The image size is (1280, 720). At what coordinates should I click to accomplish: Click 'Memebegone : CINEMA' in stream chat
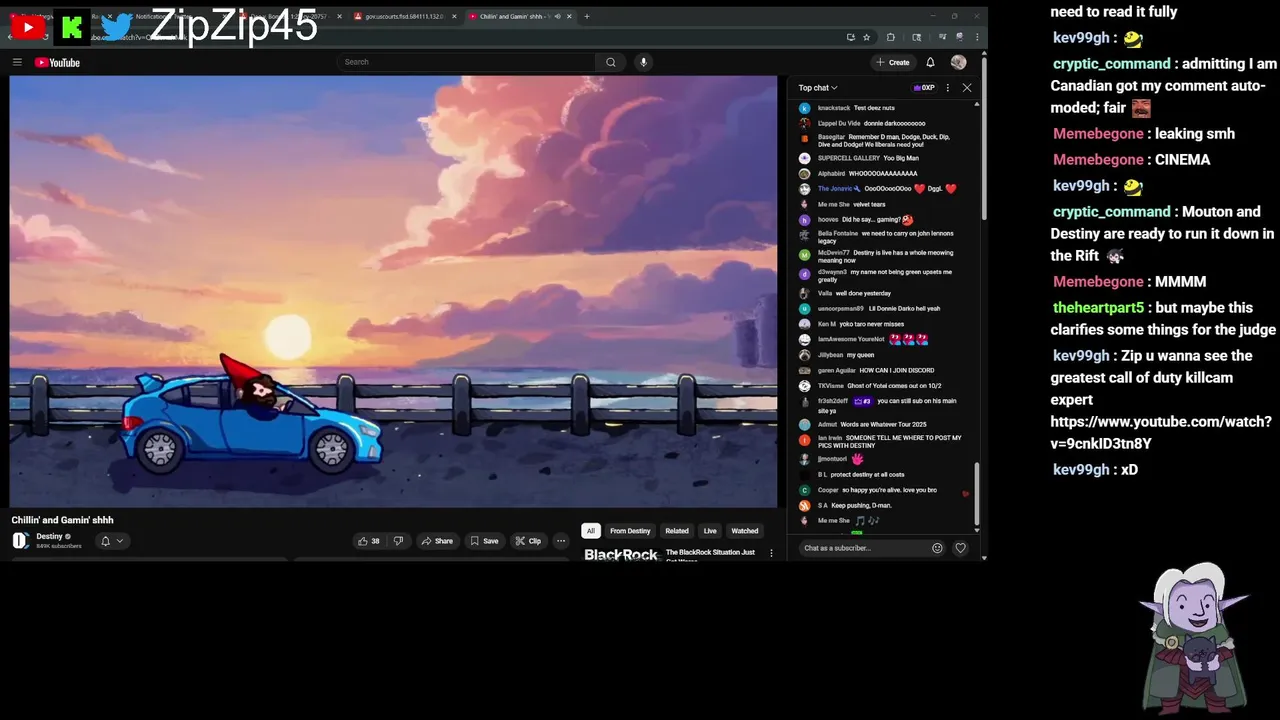click(x=1131, y=160)
